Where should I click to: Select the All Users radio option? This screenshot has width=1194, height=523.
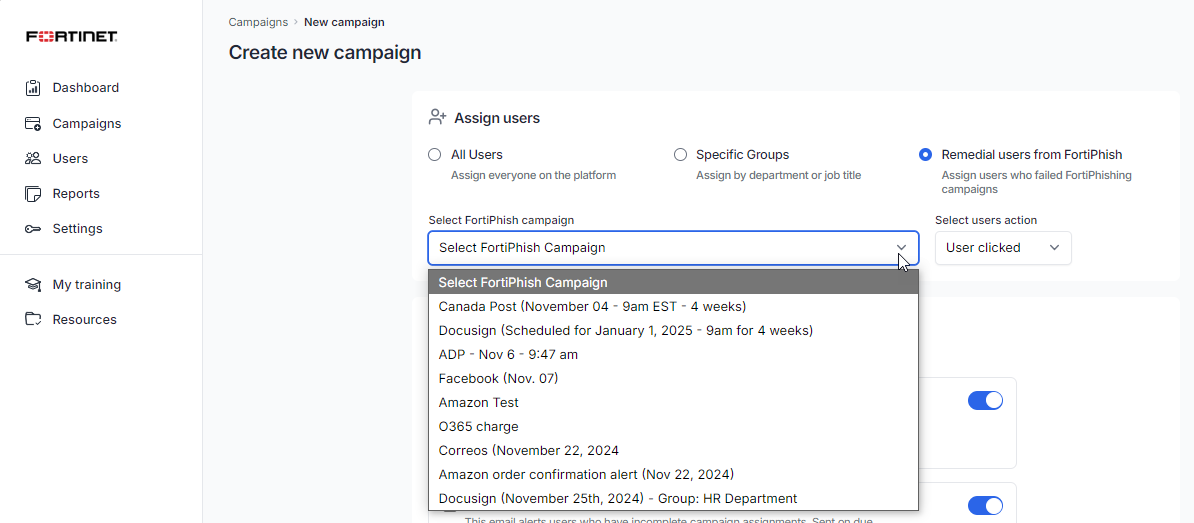[435, 155]
